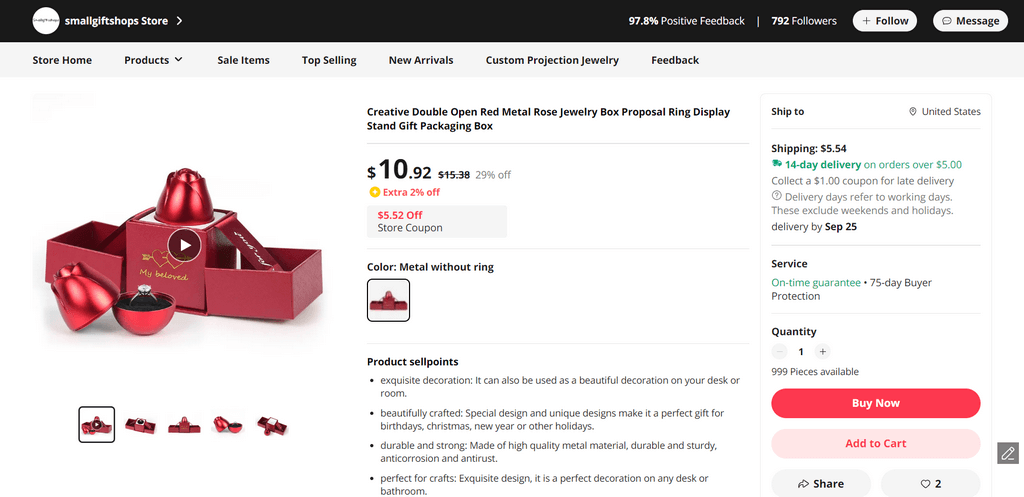The image size is (1024, 497).
Task: Expand the smallgiftshops Store chevron
Action: coord(179,20)
